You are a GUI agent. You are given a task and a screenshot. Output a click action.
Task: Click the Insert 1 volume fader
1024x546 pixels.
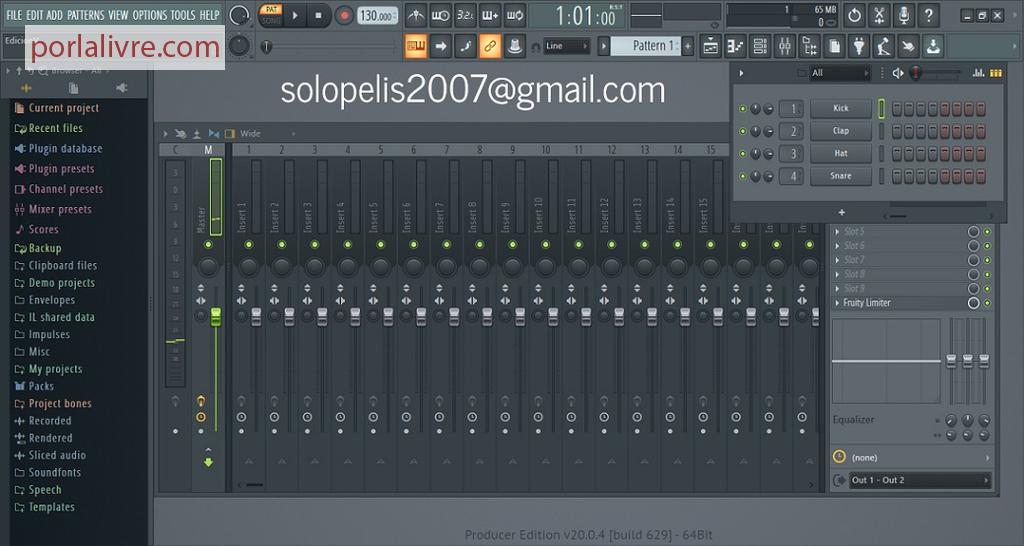pyautogui.click(x=256, y=317)
